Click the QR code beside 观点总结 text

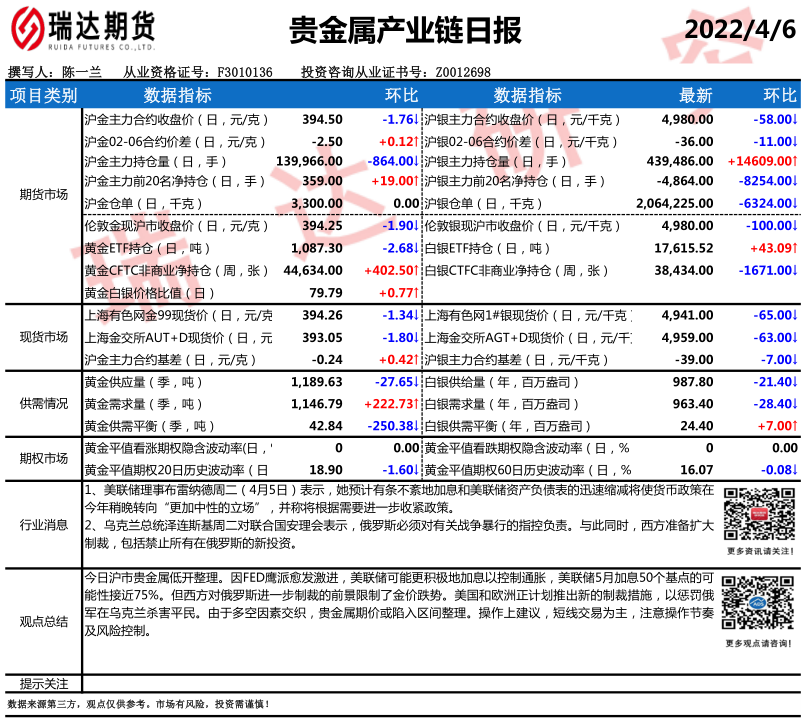759,604
